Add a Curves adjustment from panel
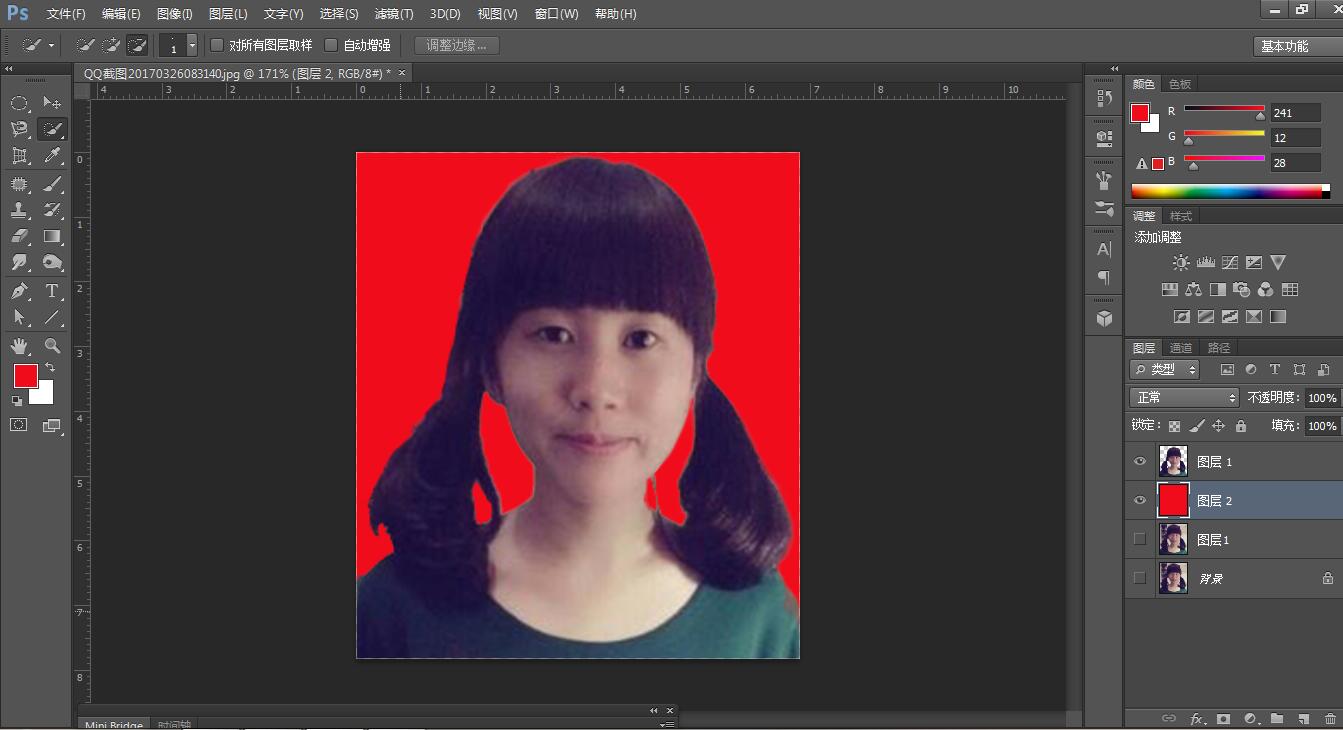 pos(1230,263)
